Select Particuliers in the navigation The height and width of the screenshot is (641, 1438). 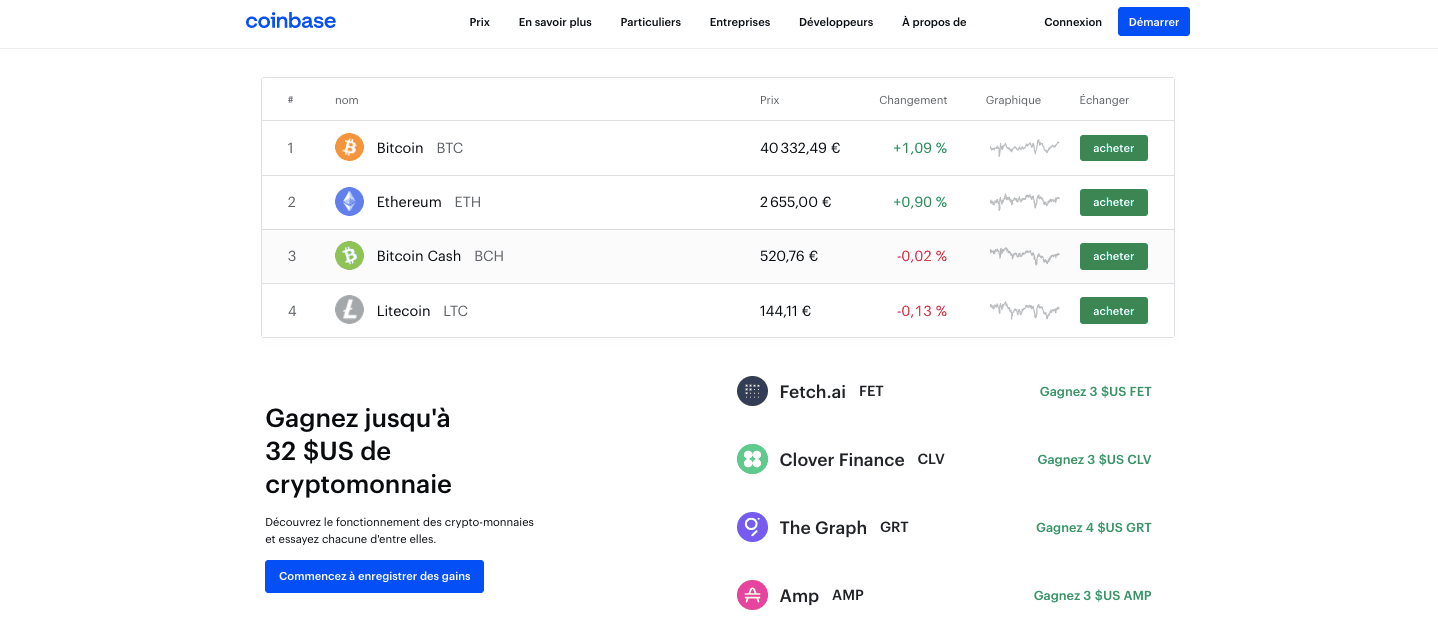650,21
